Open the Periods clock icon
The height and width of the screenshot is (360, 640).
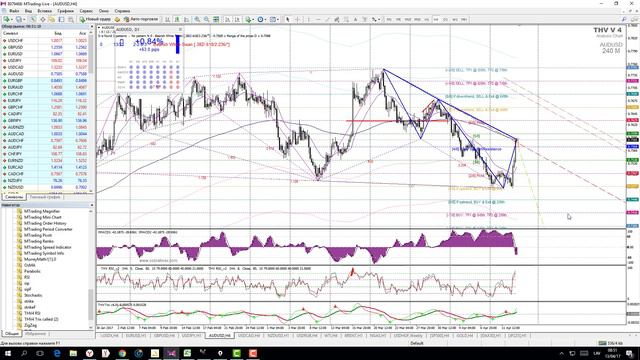pos(260,19)
